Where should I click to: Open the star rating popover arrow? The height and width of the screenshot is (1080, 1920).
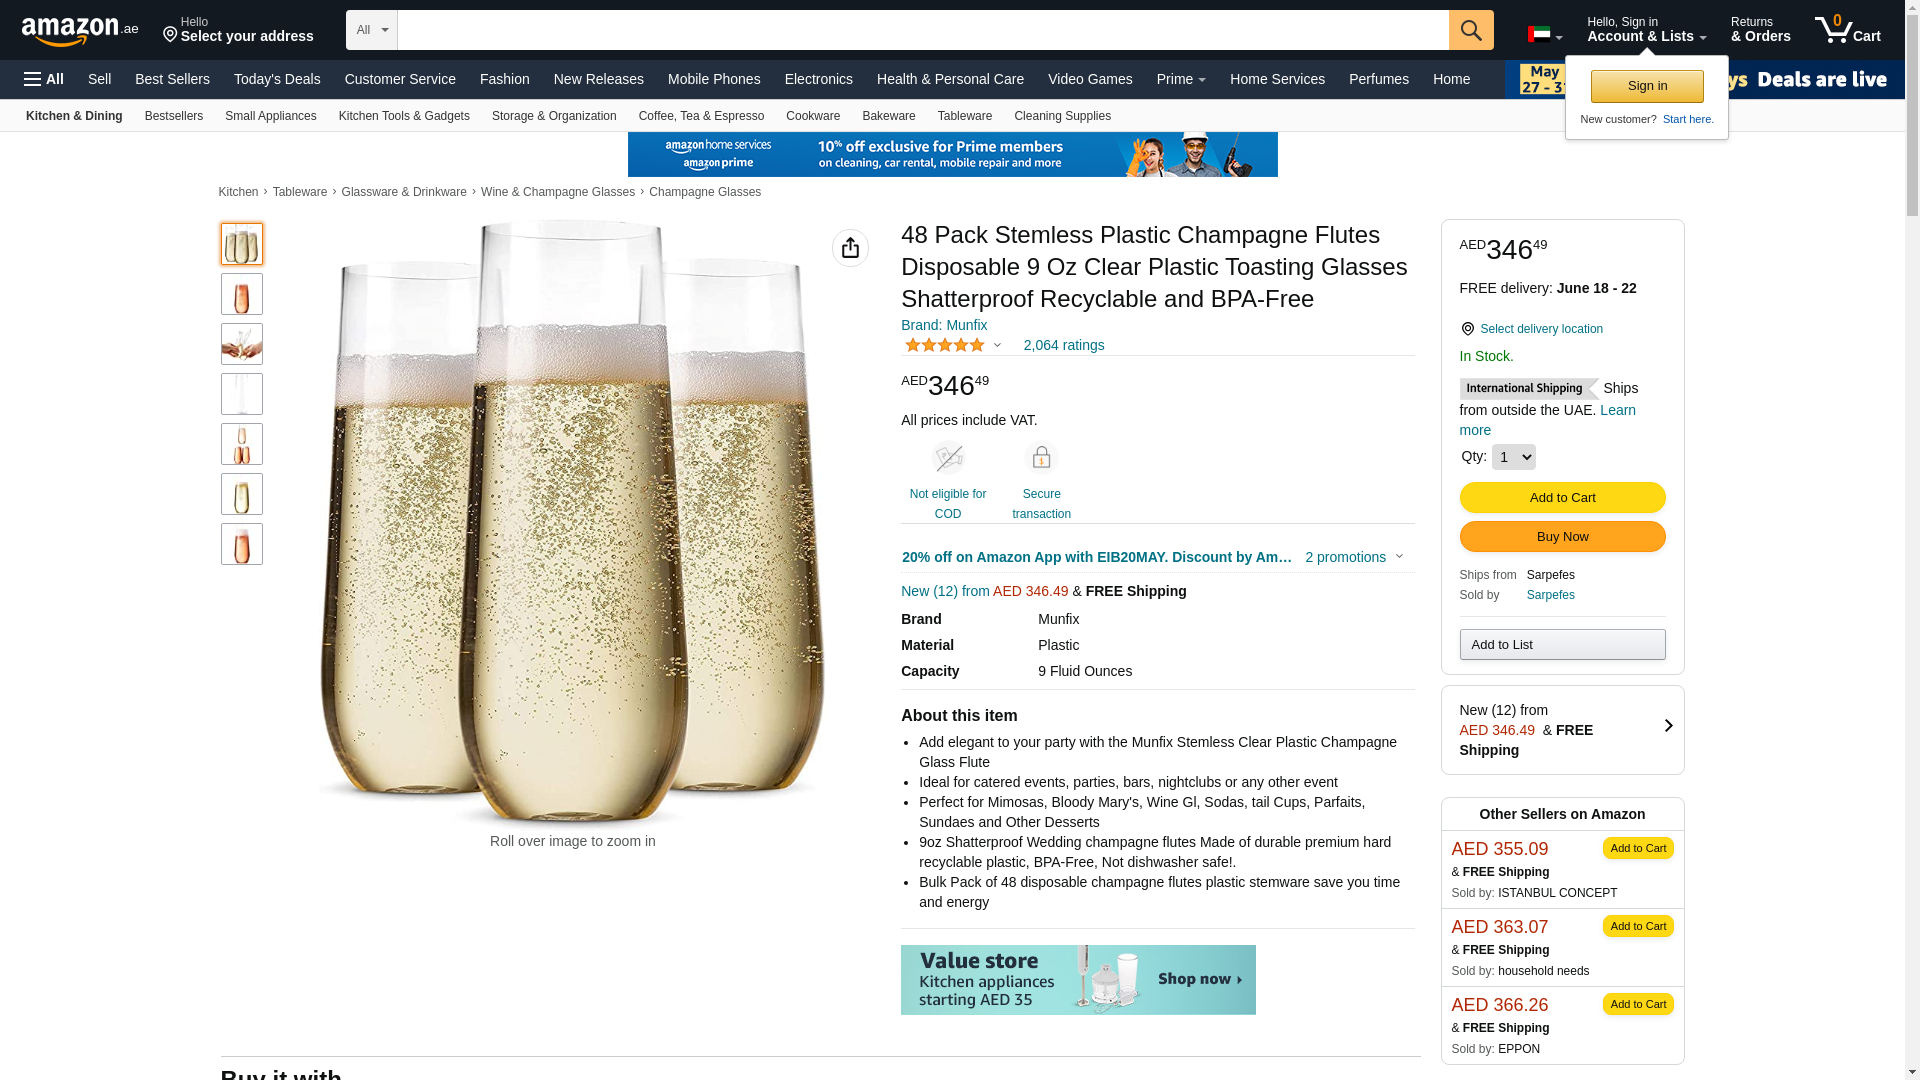coord(997,345)
